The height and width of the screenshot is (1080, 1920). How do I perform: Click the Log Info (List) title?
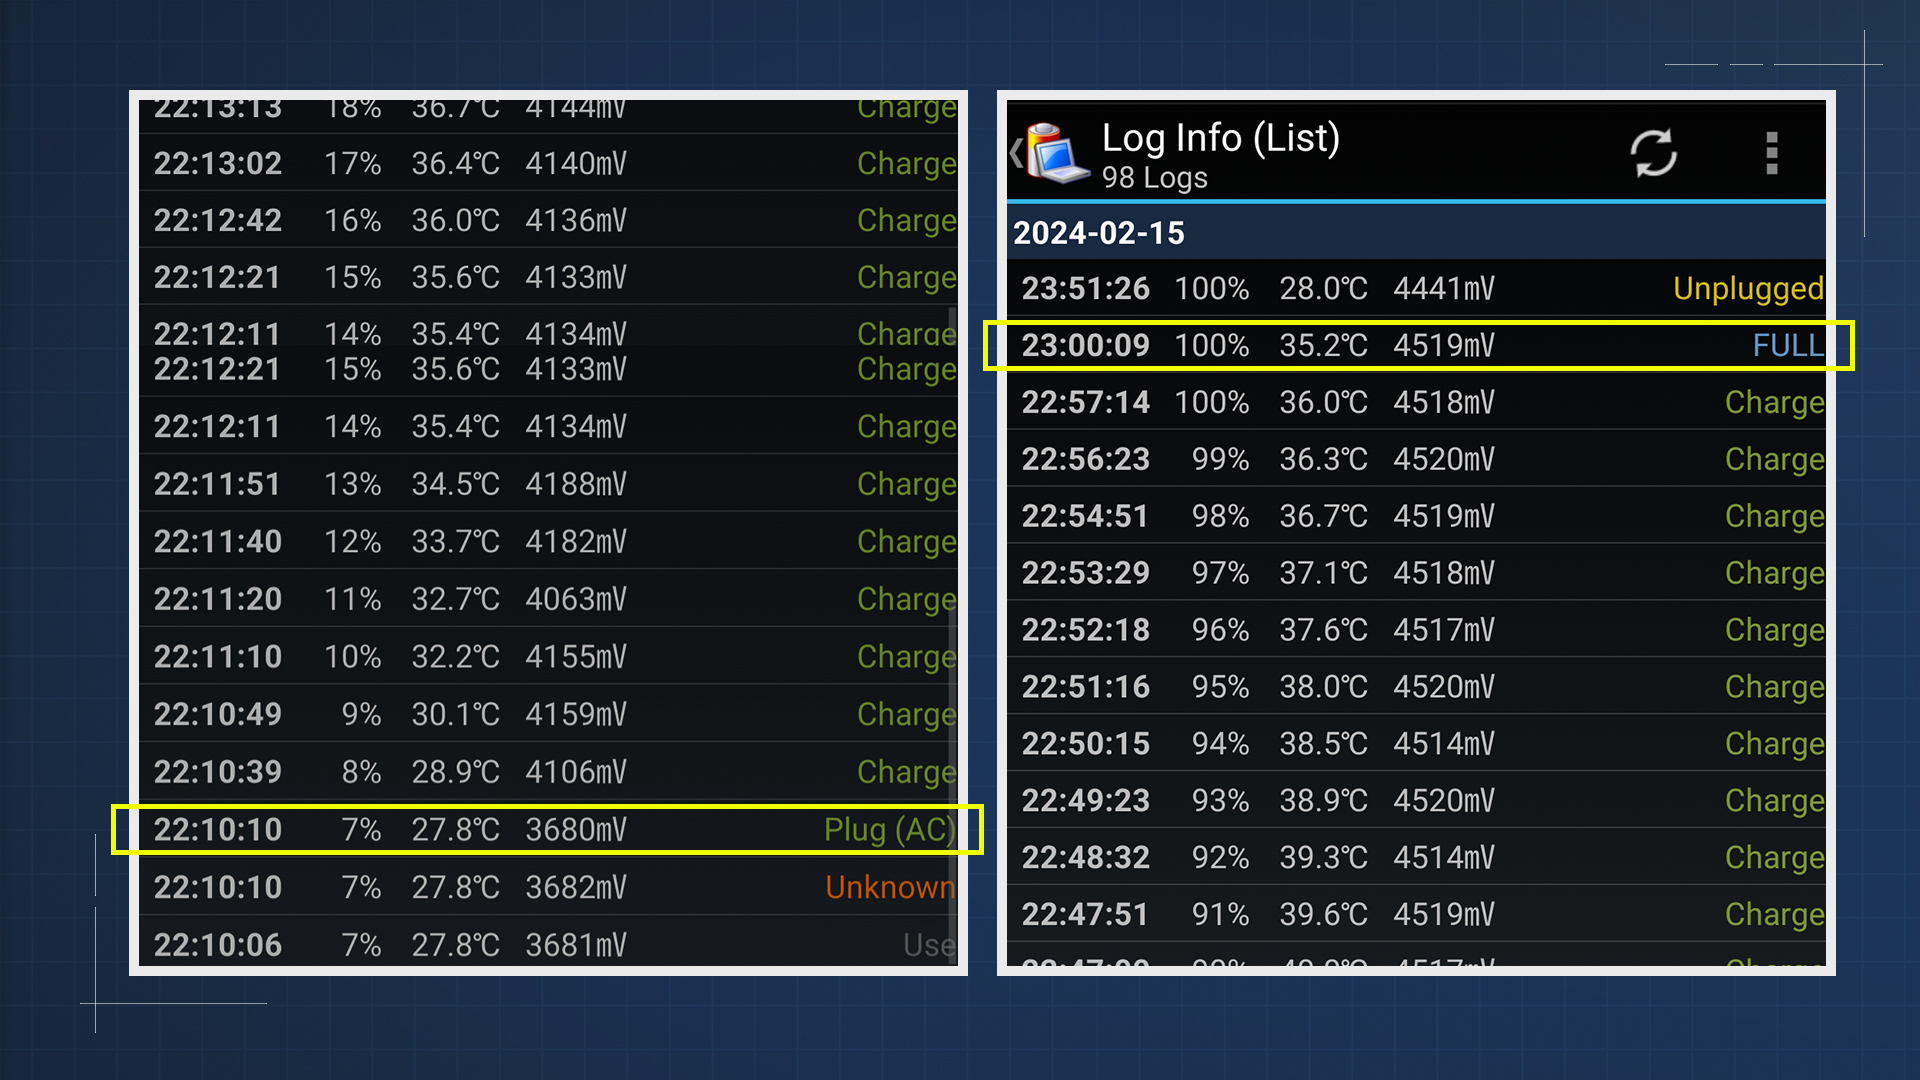point(1220,138)
